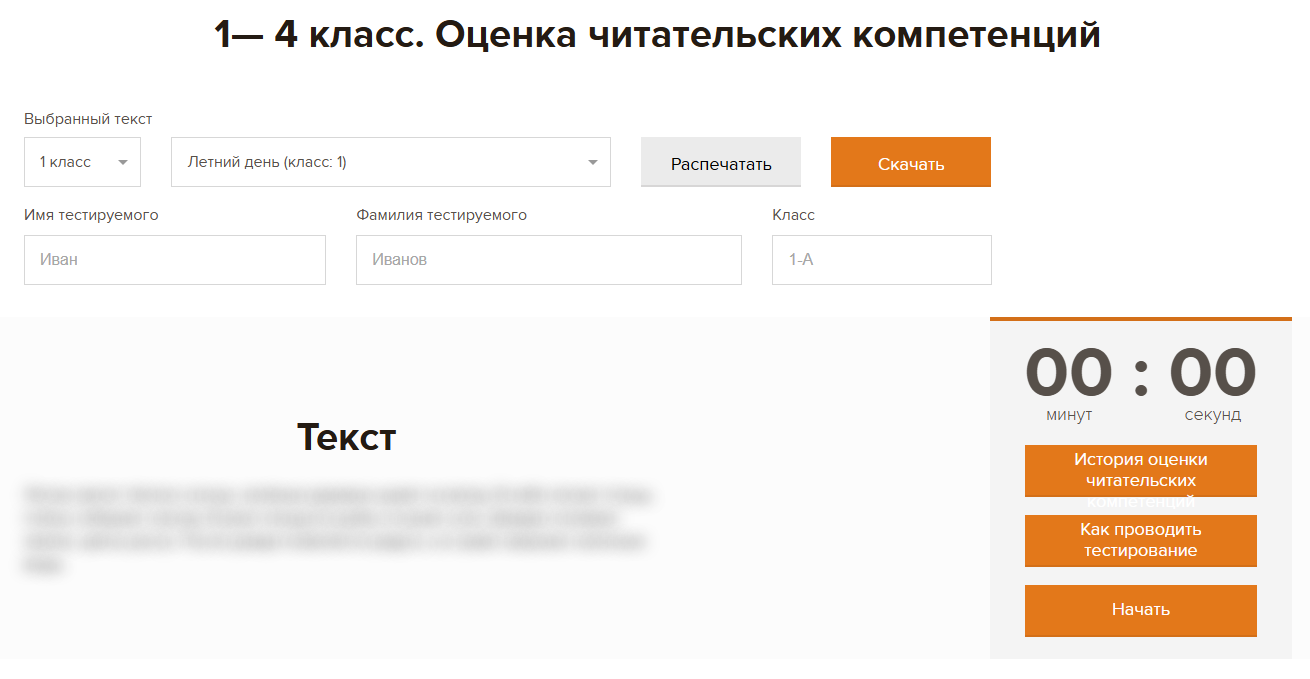
Task: Click the "Имя тестируемого" label
Action: click(91, 215)
